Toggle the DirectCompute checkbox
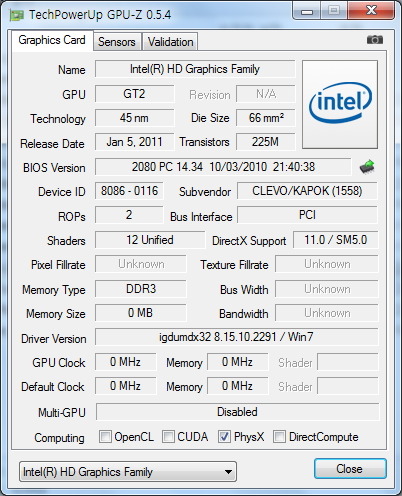Viewport: 402px width, 496px height. (279, 436)
